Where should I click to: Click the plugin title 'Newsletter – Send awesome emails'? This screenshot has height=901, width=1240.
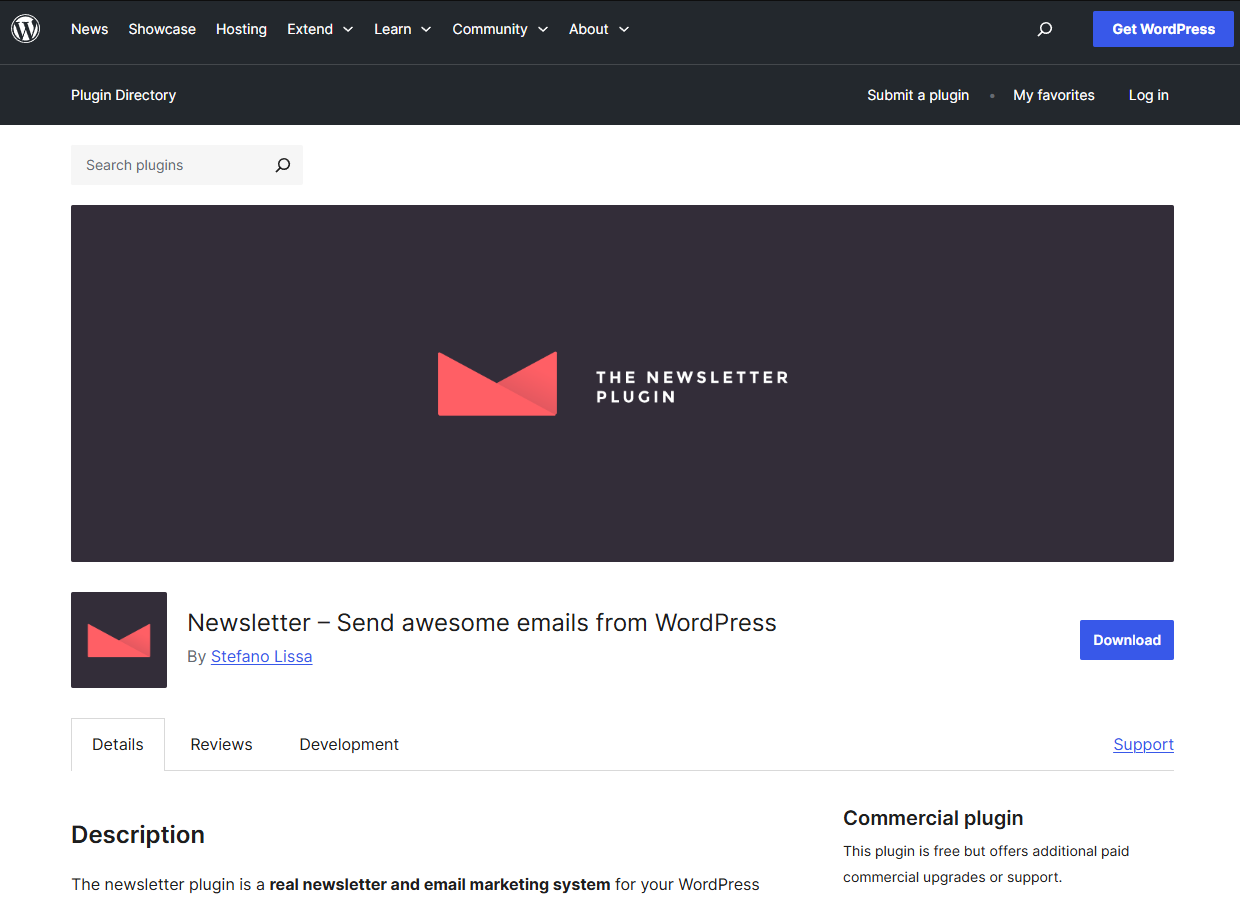click(482, 622)
